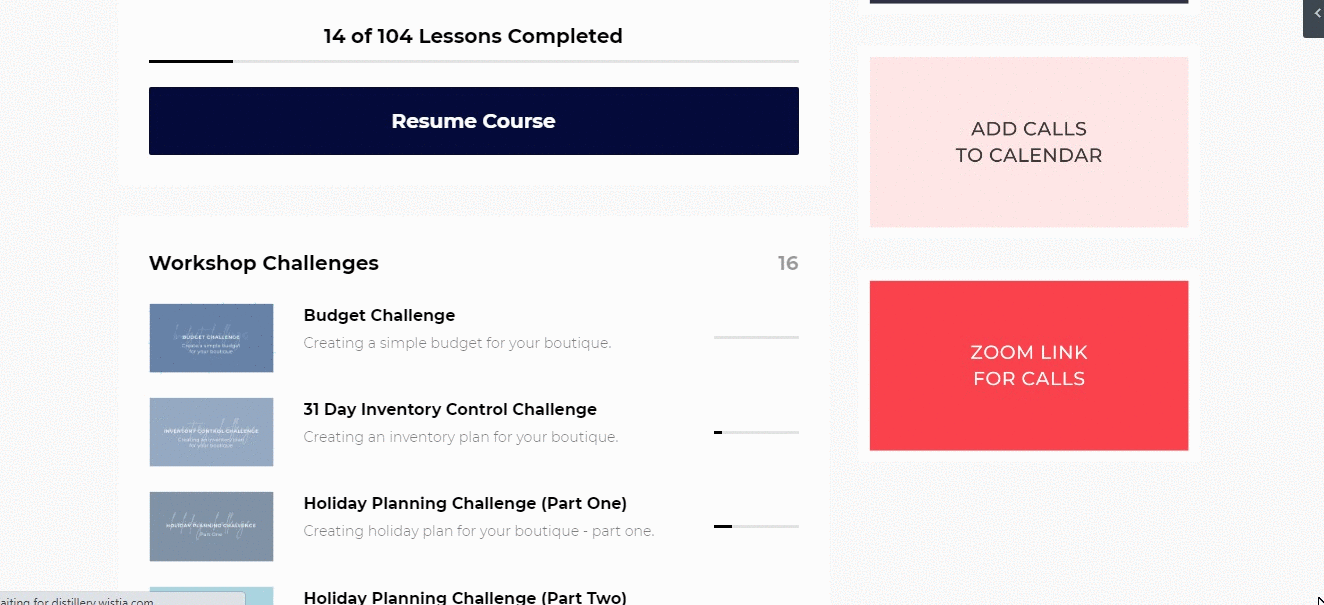
Task: Open the Holiday Planning Part One thumbnail
Action: [211, 526]
